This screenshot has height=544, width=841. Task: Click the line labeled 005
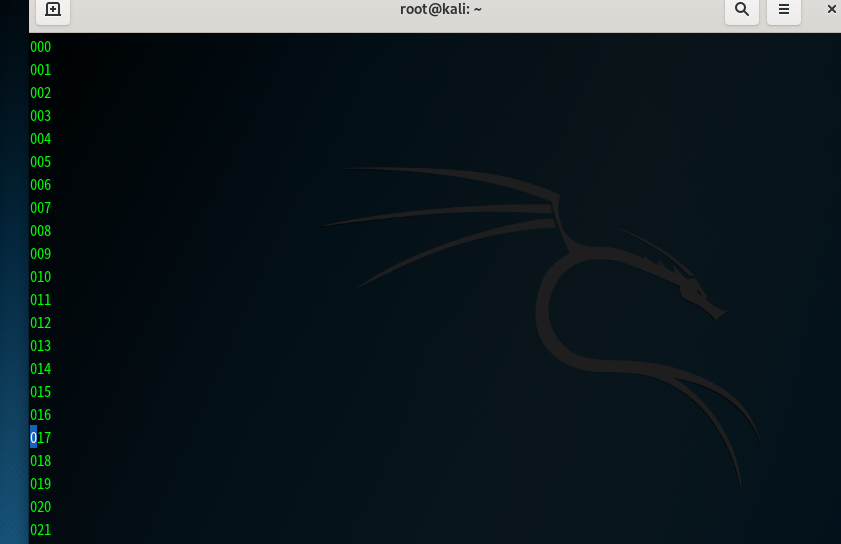[x=41, y=162]
